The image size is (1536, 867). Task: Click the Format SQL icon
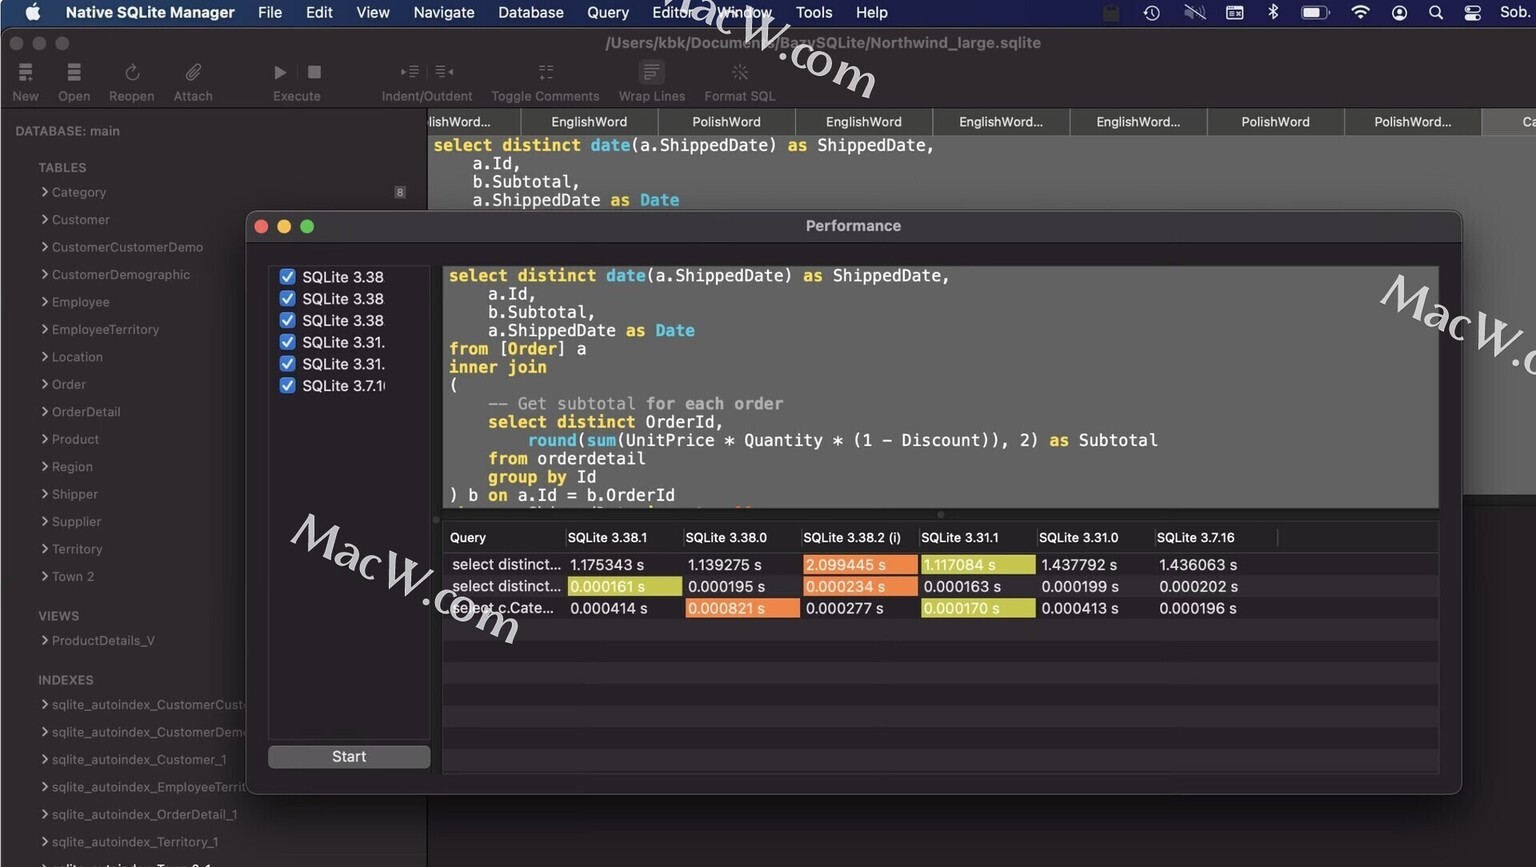point(739,73)
